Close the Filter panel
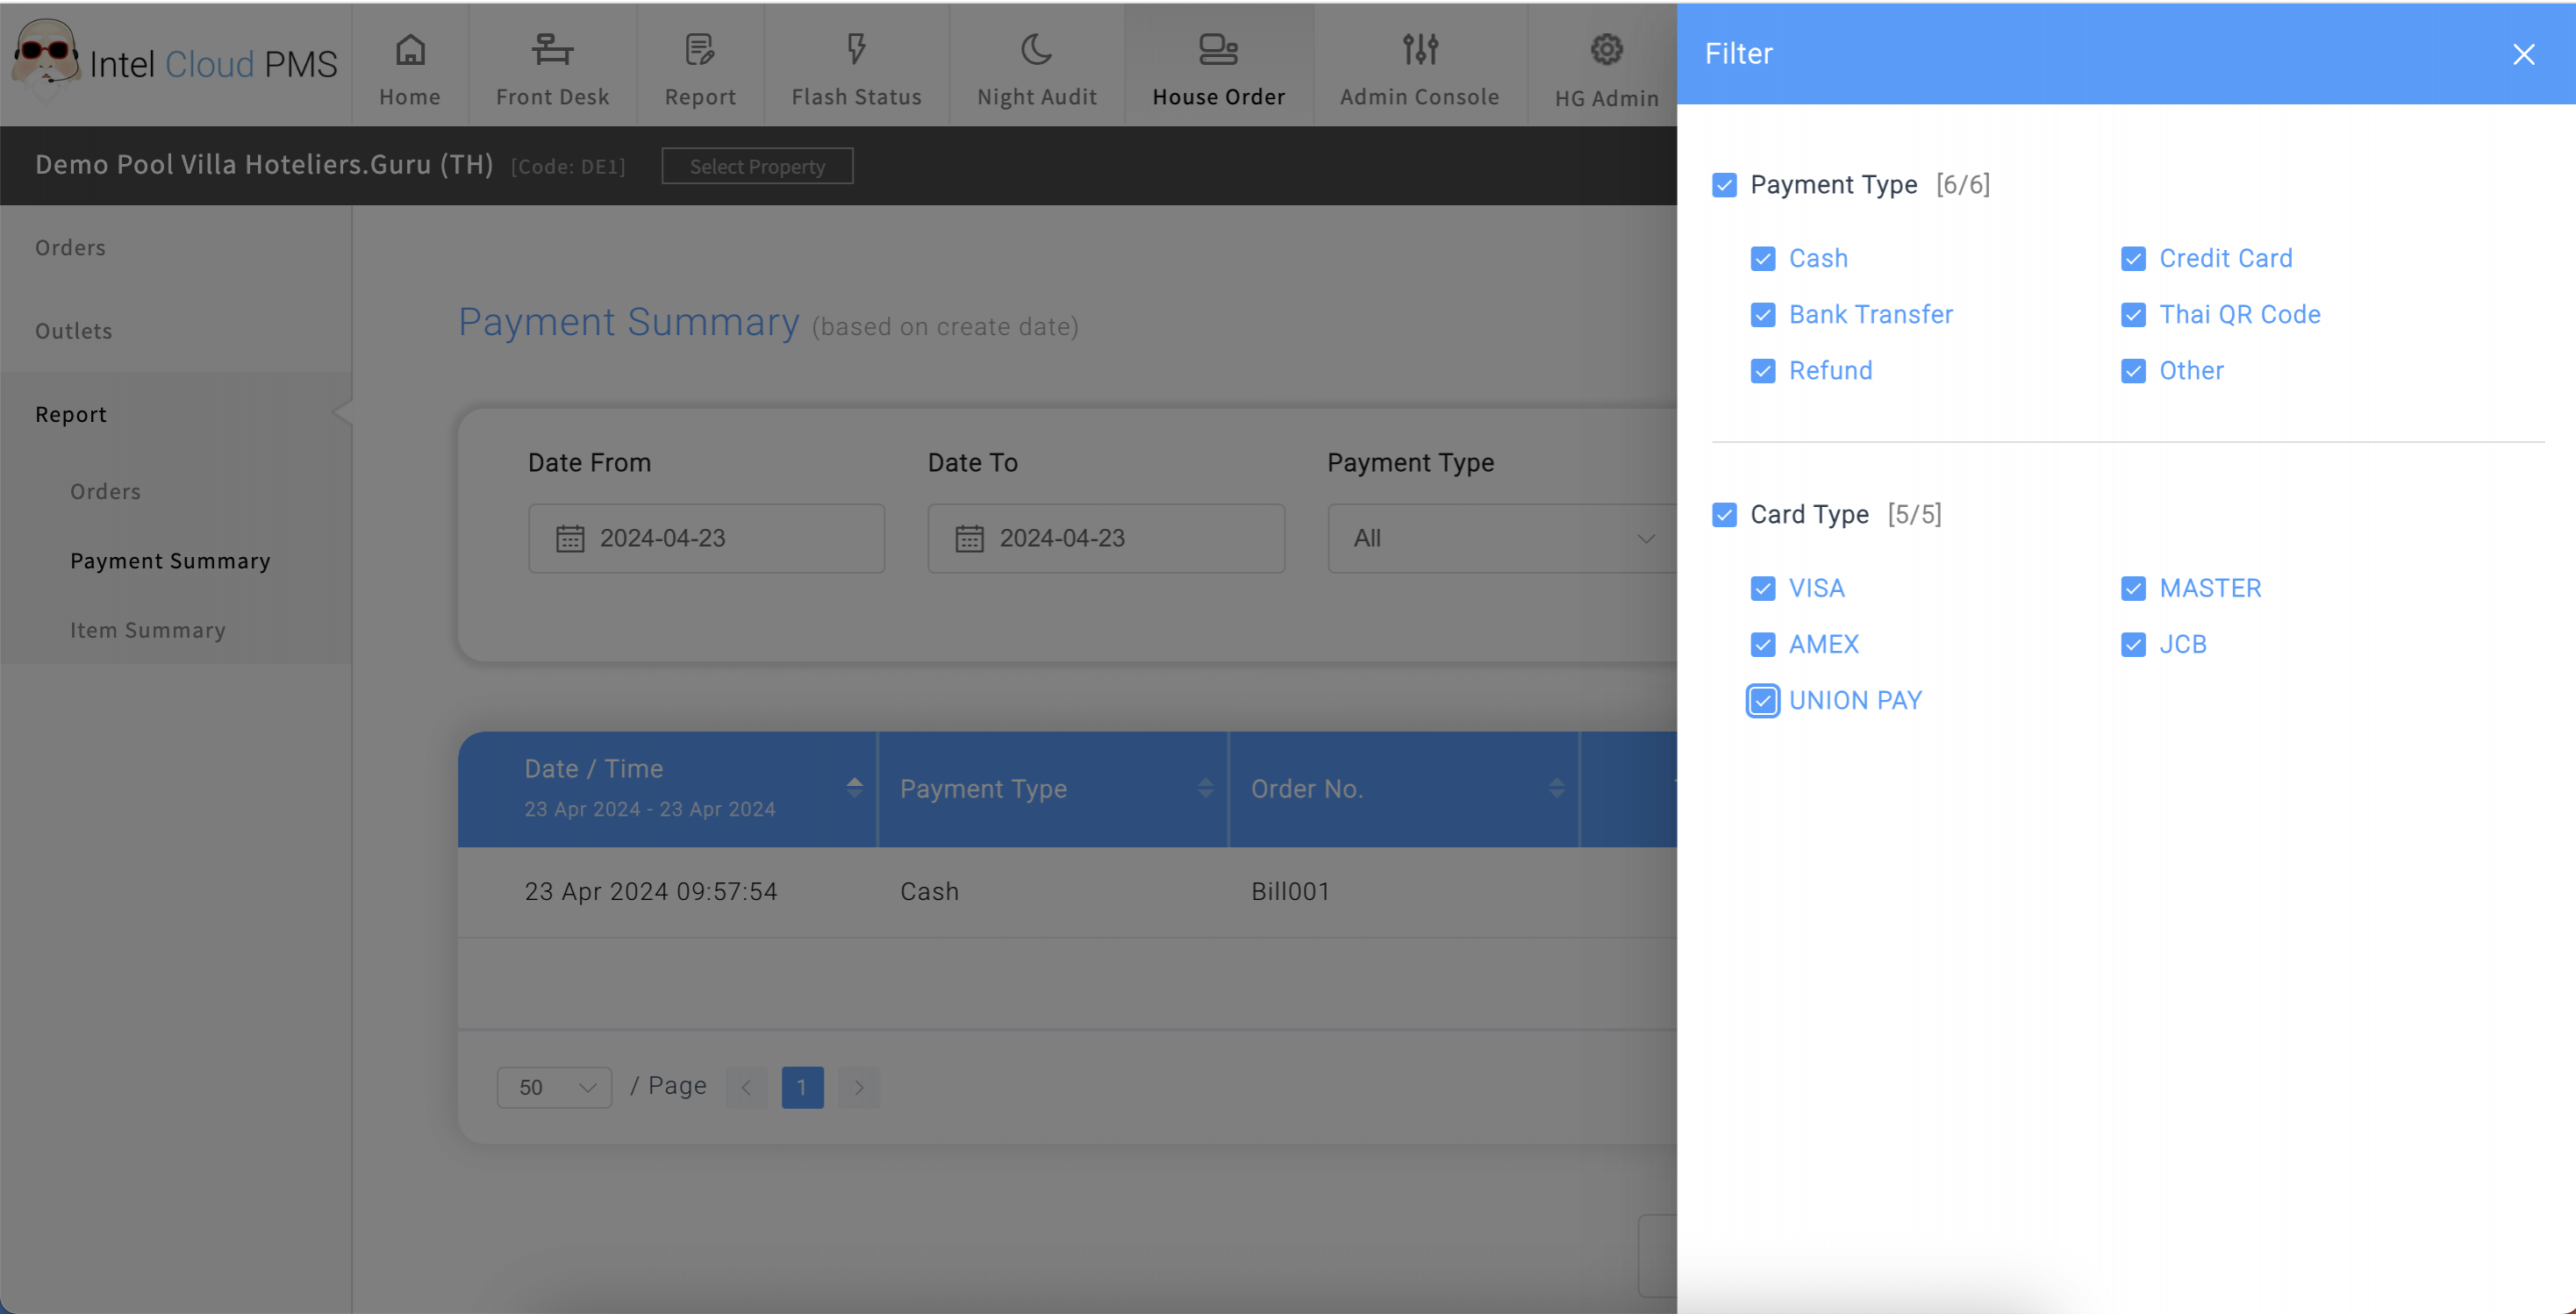The width and height of the screenshot is (2576, 1314). pos(2523,54)
